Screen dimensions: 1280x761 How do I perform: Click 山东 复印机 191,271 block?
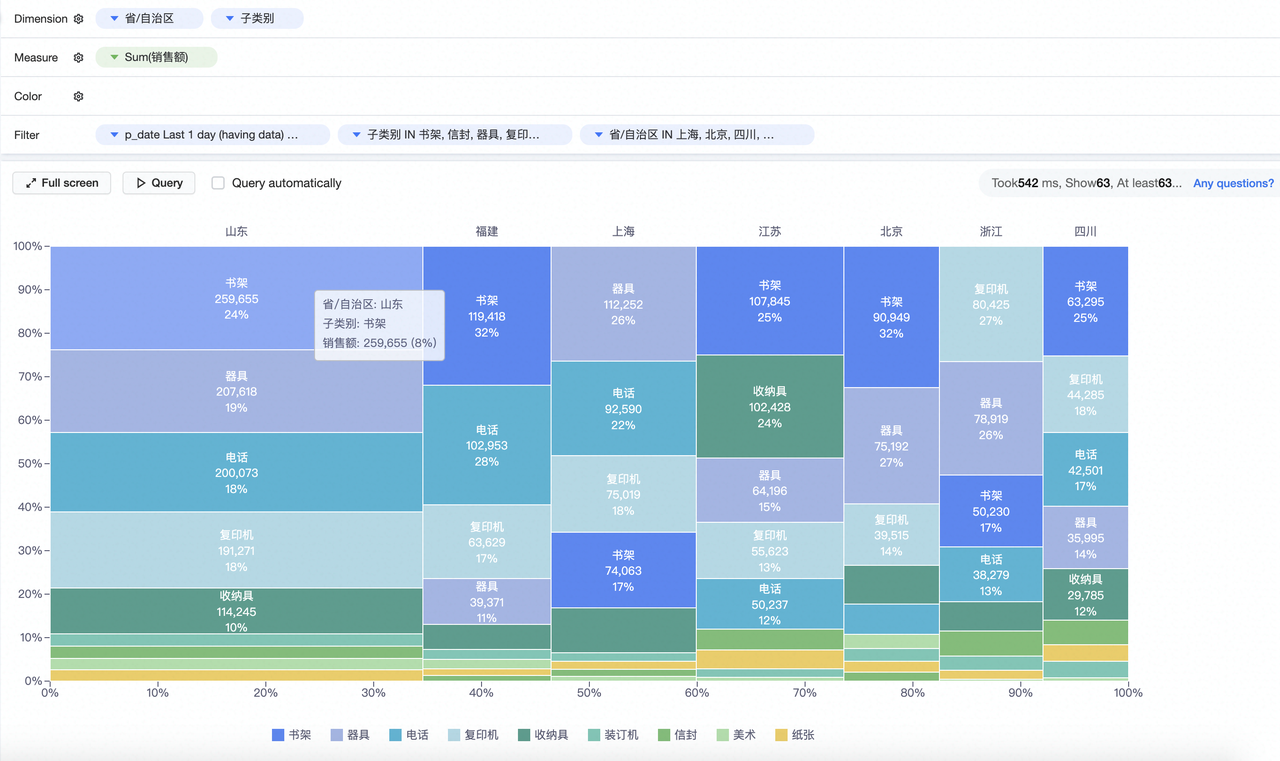coord(236,550)
